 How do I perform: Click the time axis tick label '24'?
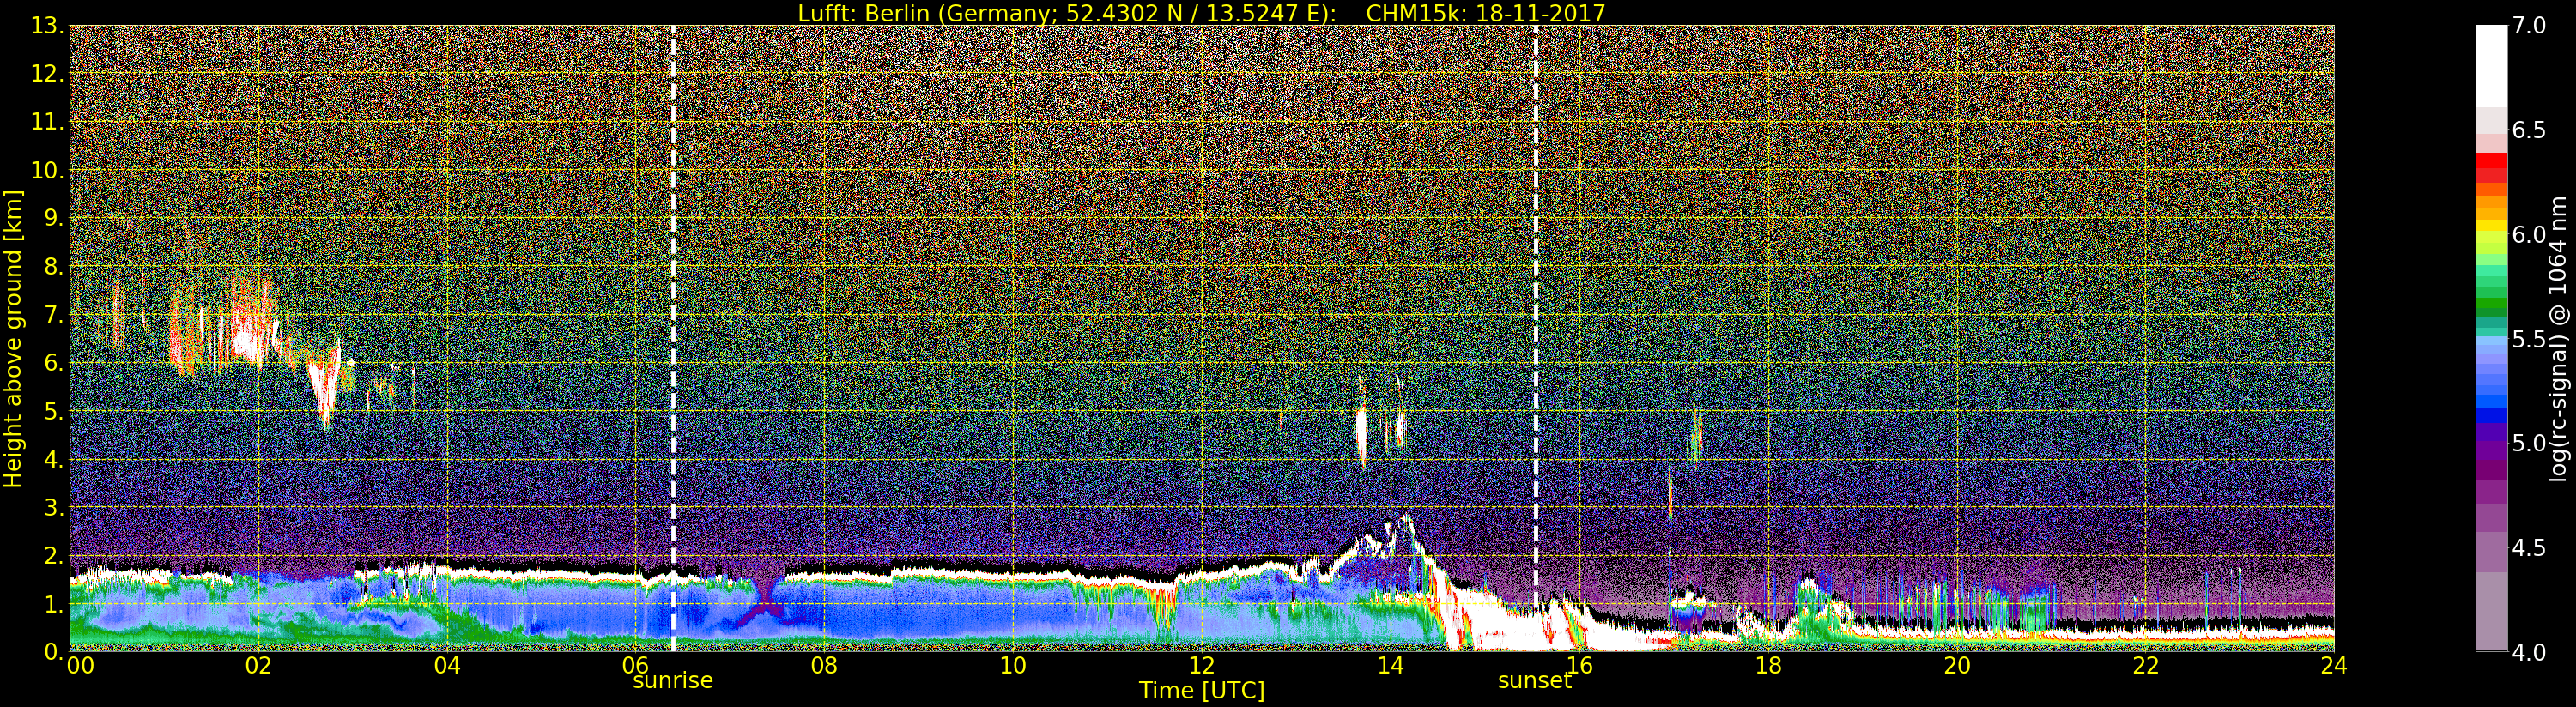pos(2334,666)
